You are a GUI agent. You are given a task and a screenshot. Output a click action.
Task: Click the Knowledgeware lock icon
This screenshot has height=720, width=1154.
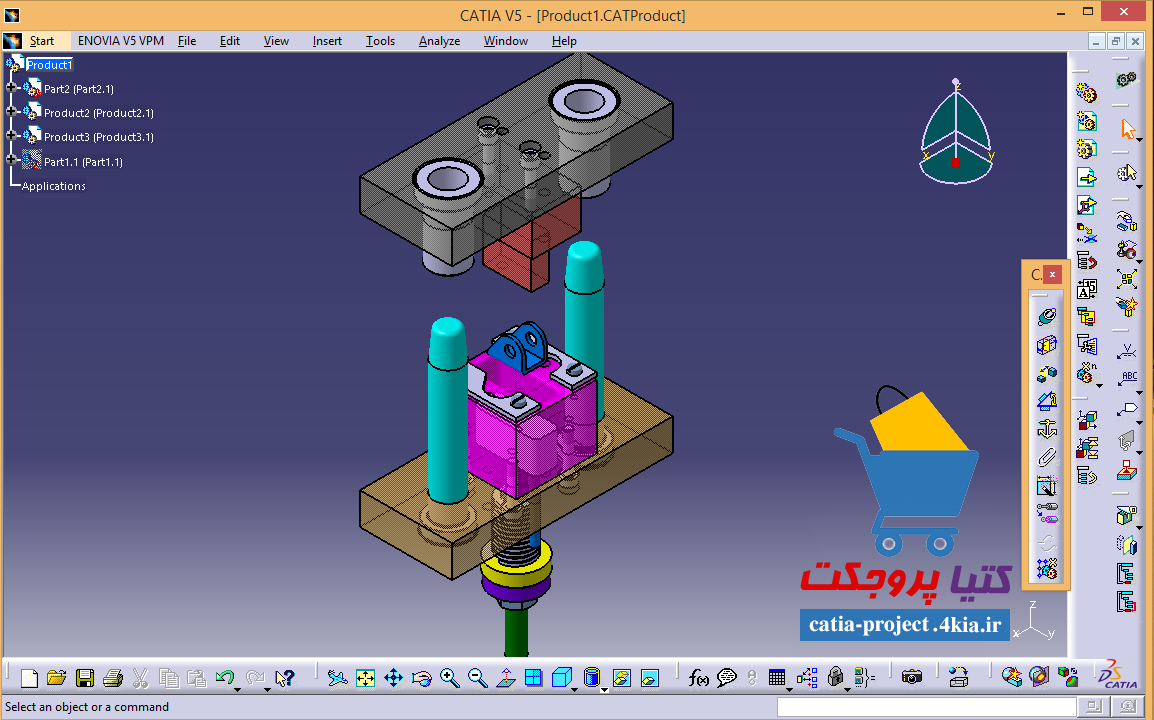[835, 677]
